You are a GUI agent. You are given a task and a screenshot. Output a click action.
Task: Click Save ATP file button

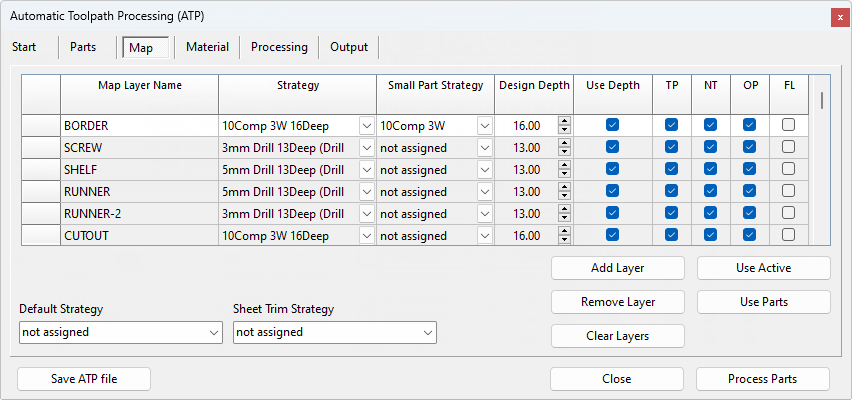point(85,379)
